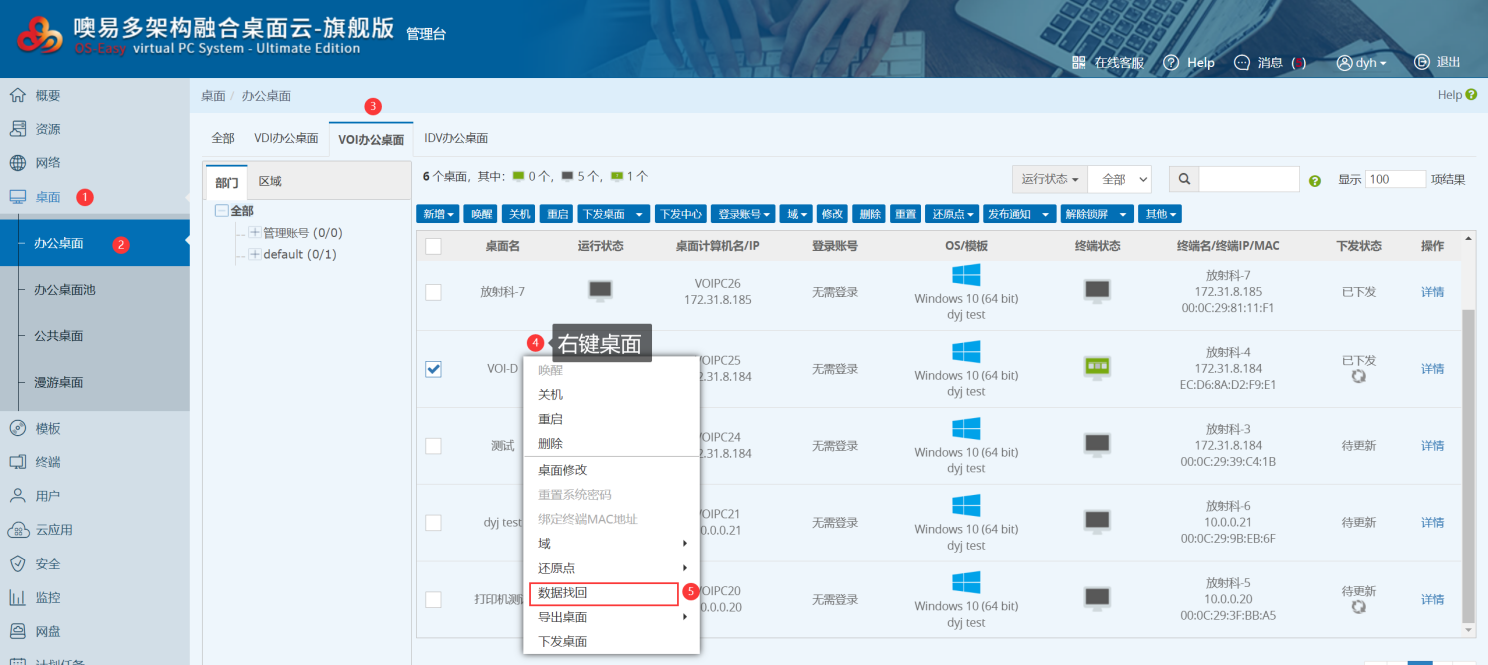Click the table's vertical scrollbar
This screenshot has width=1488, height=665.
(1468, 460)
